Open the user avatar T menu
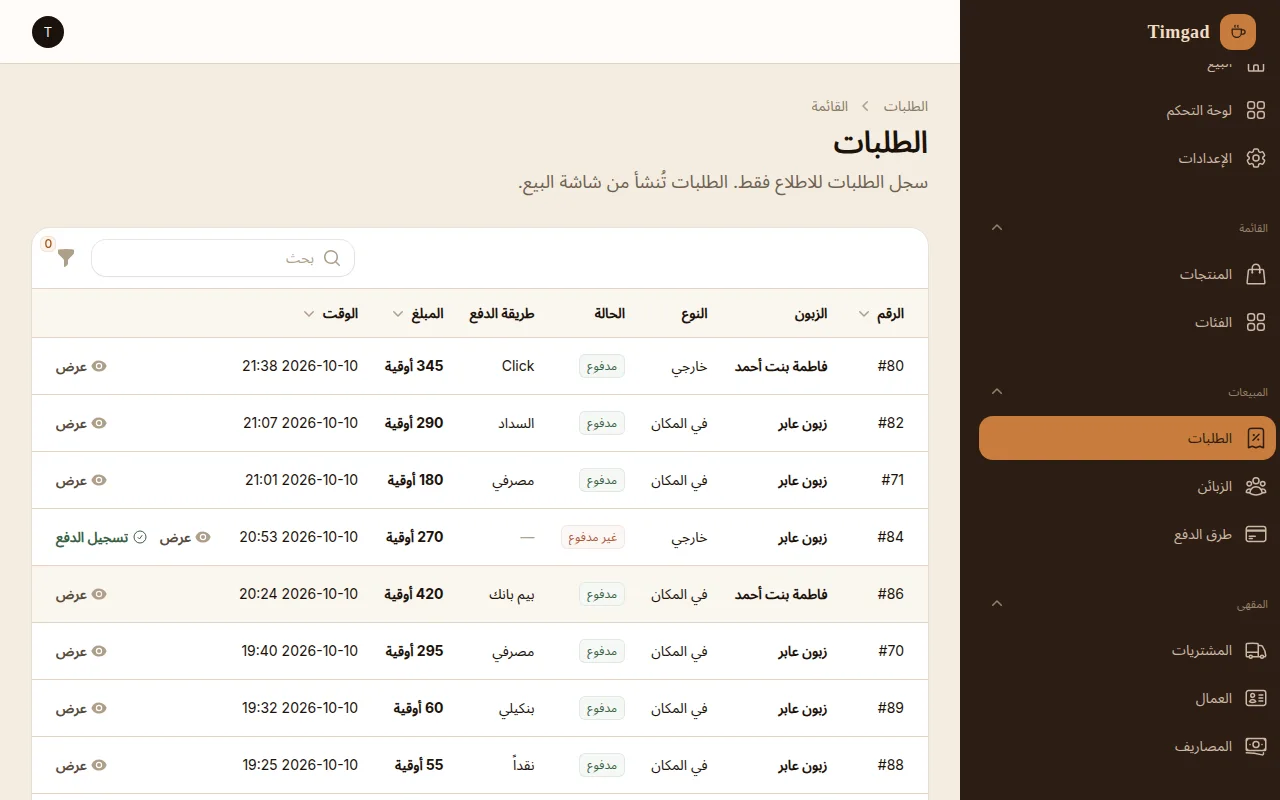This screenshot has width=1280, height=800. click(x=48, y=32)
